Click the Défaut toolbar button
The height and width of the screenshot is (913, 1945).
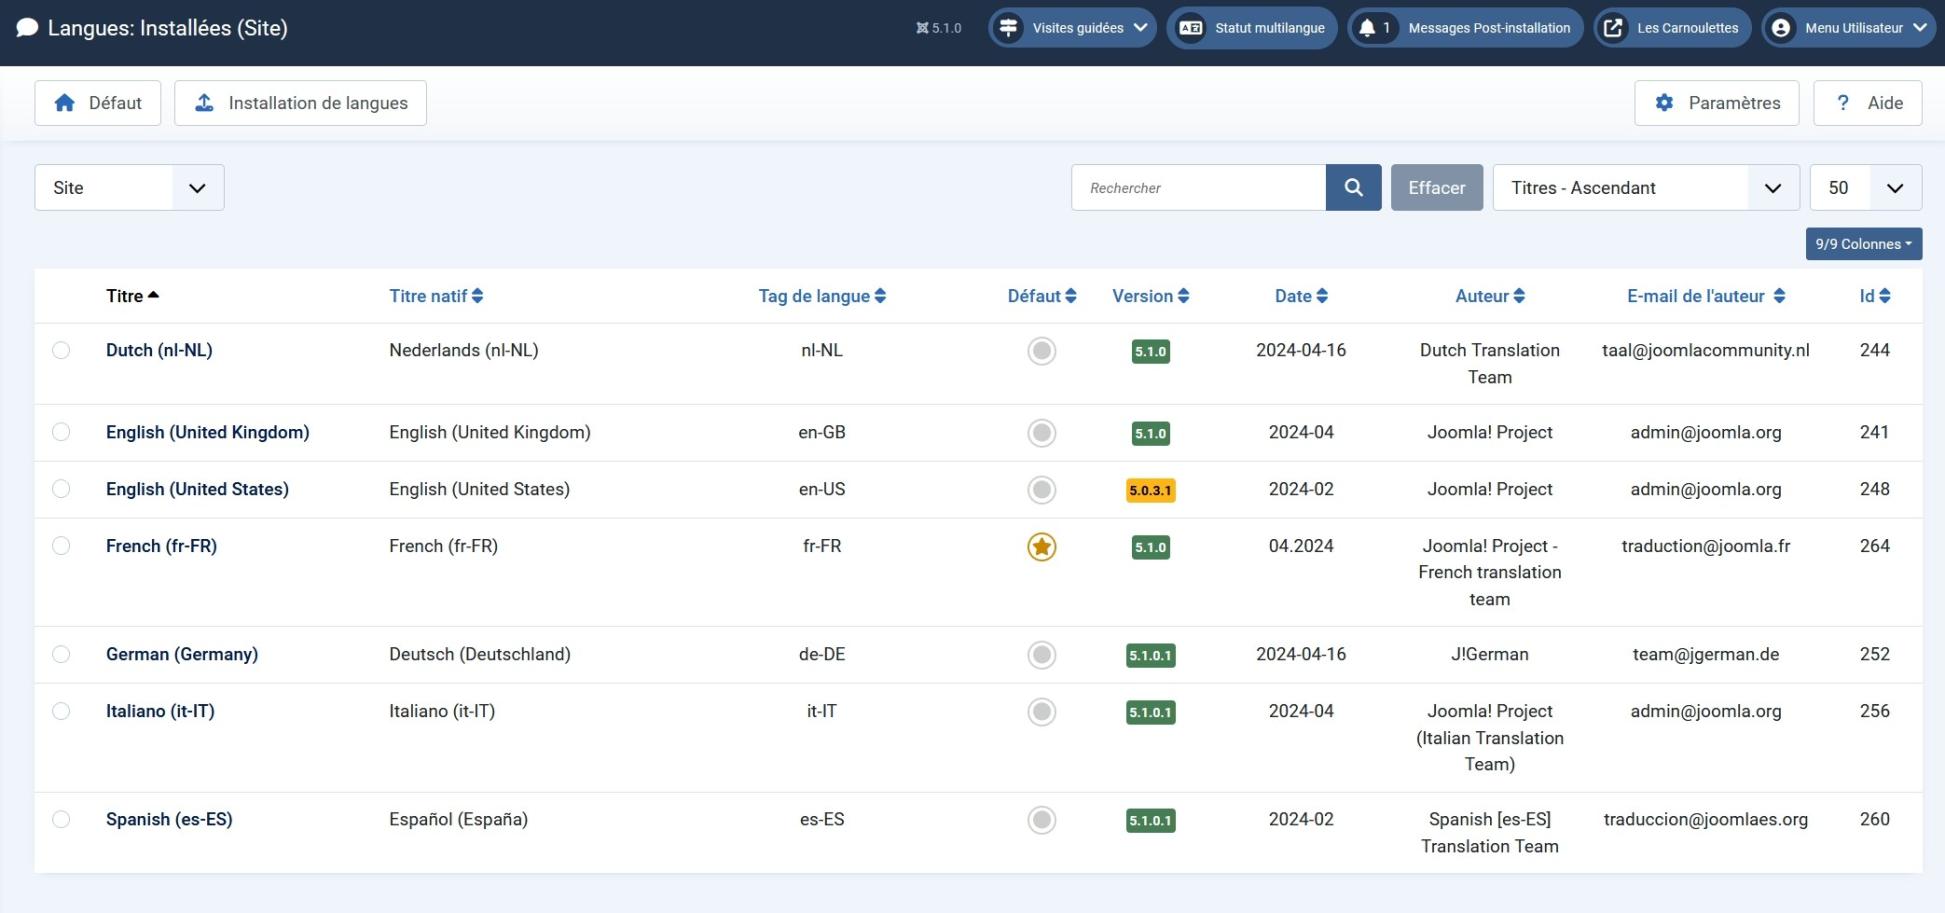click(98, 103)
